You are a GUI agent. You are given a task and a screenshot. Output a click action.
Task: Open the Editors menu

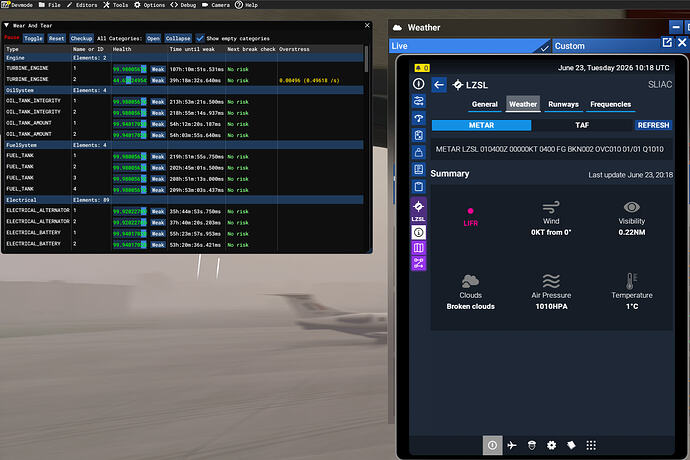(82, 5)
